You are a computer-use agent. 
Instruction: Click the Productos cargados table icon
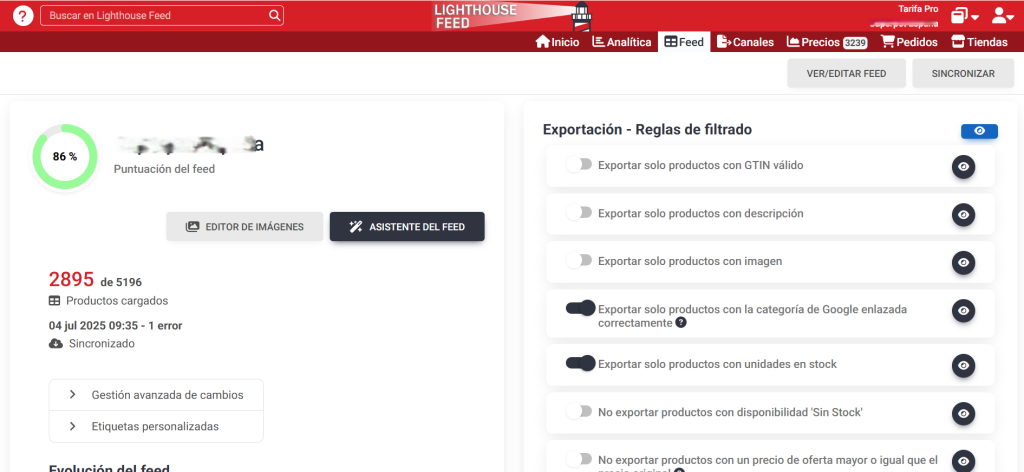coord(55,301)
